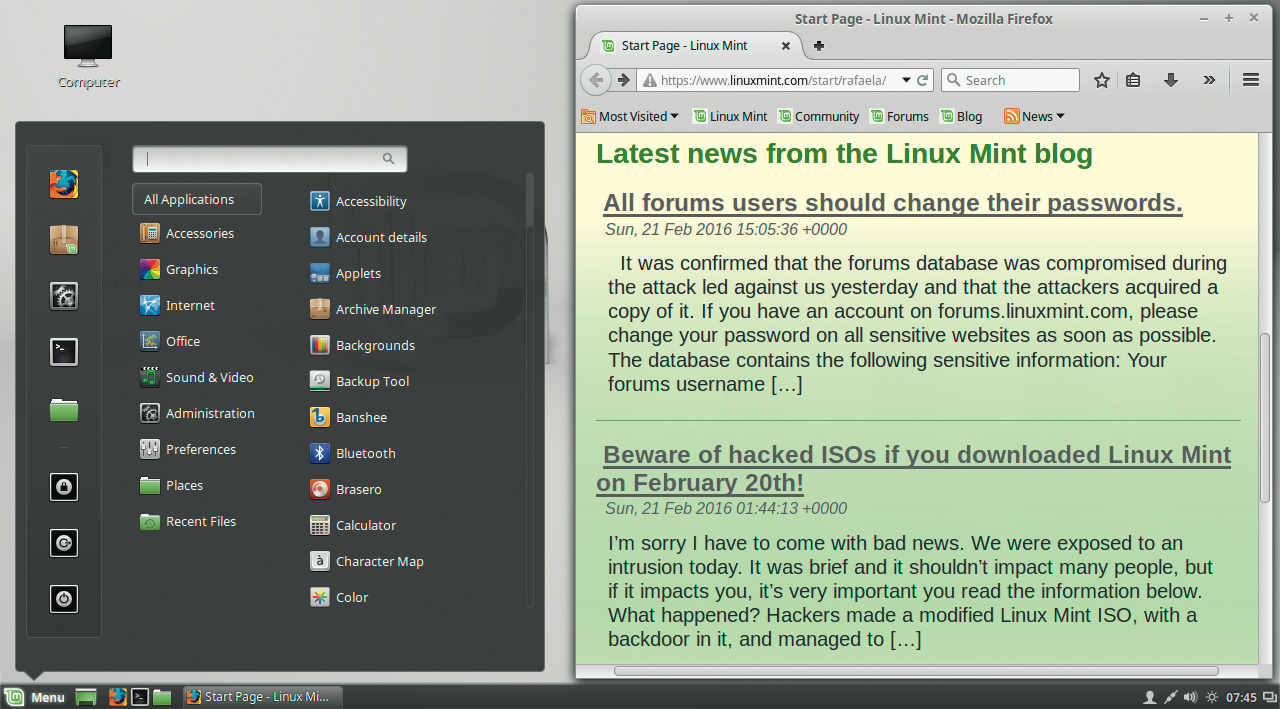The height and width of the screenshot is (709, 1280).
Task: Click the power Quit icon in menu
Action: [x=64, y=599]
